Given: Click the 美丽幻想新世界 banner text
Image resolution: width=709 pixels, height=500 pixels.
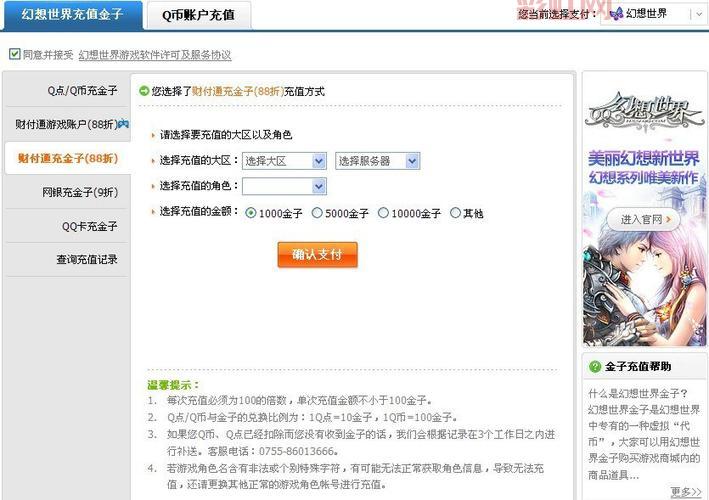Looking at the screenshot, I should [x=643, y=159].
